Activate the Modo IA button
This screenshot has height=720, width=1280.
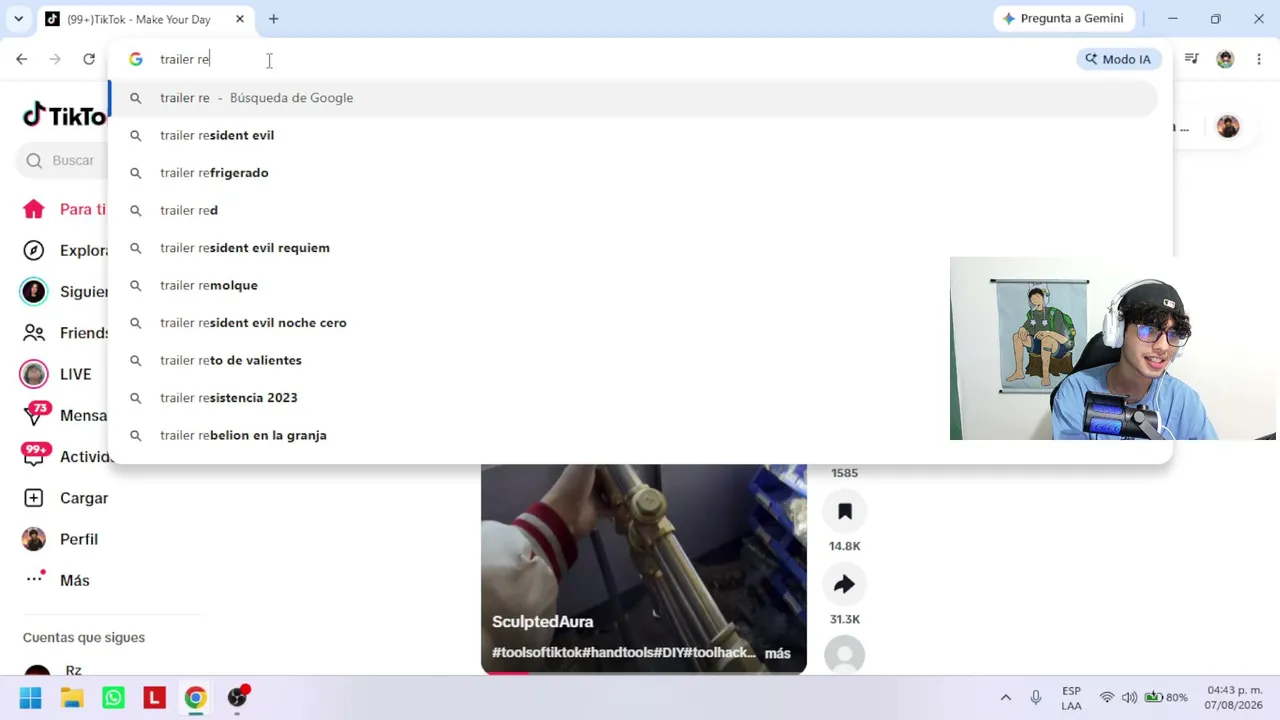pyautogui.click(x=1118, y=59)
